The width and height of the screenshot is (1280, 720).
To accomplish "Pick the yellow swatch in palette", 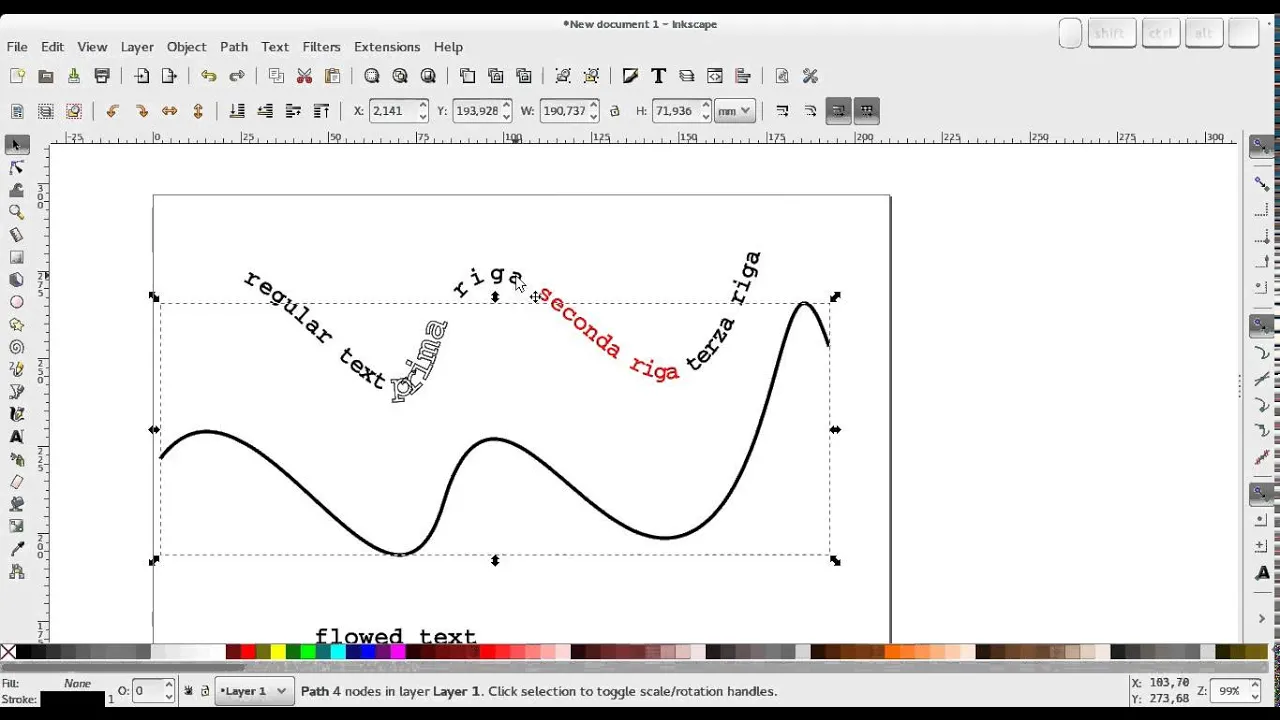I will (x=277, y=653).
